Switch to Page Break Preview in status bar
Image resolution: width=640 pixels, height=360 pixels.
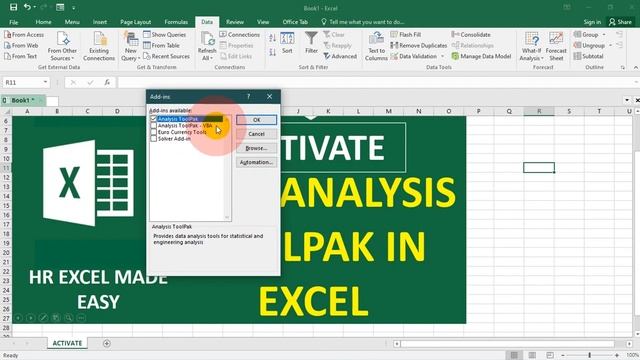tap(550, 355)
